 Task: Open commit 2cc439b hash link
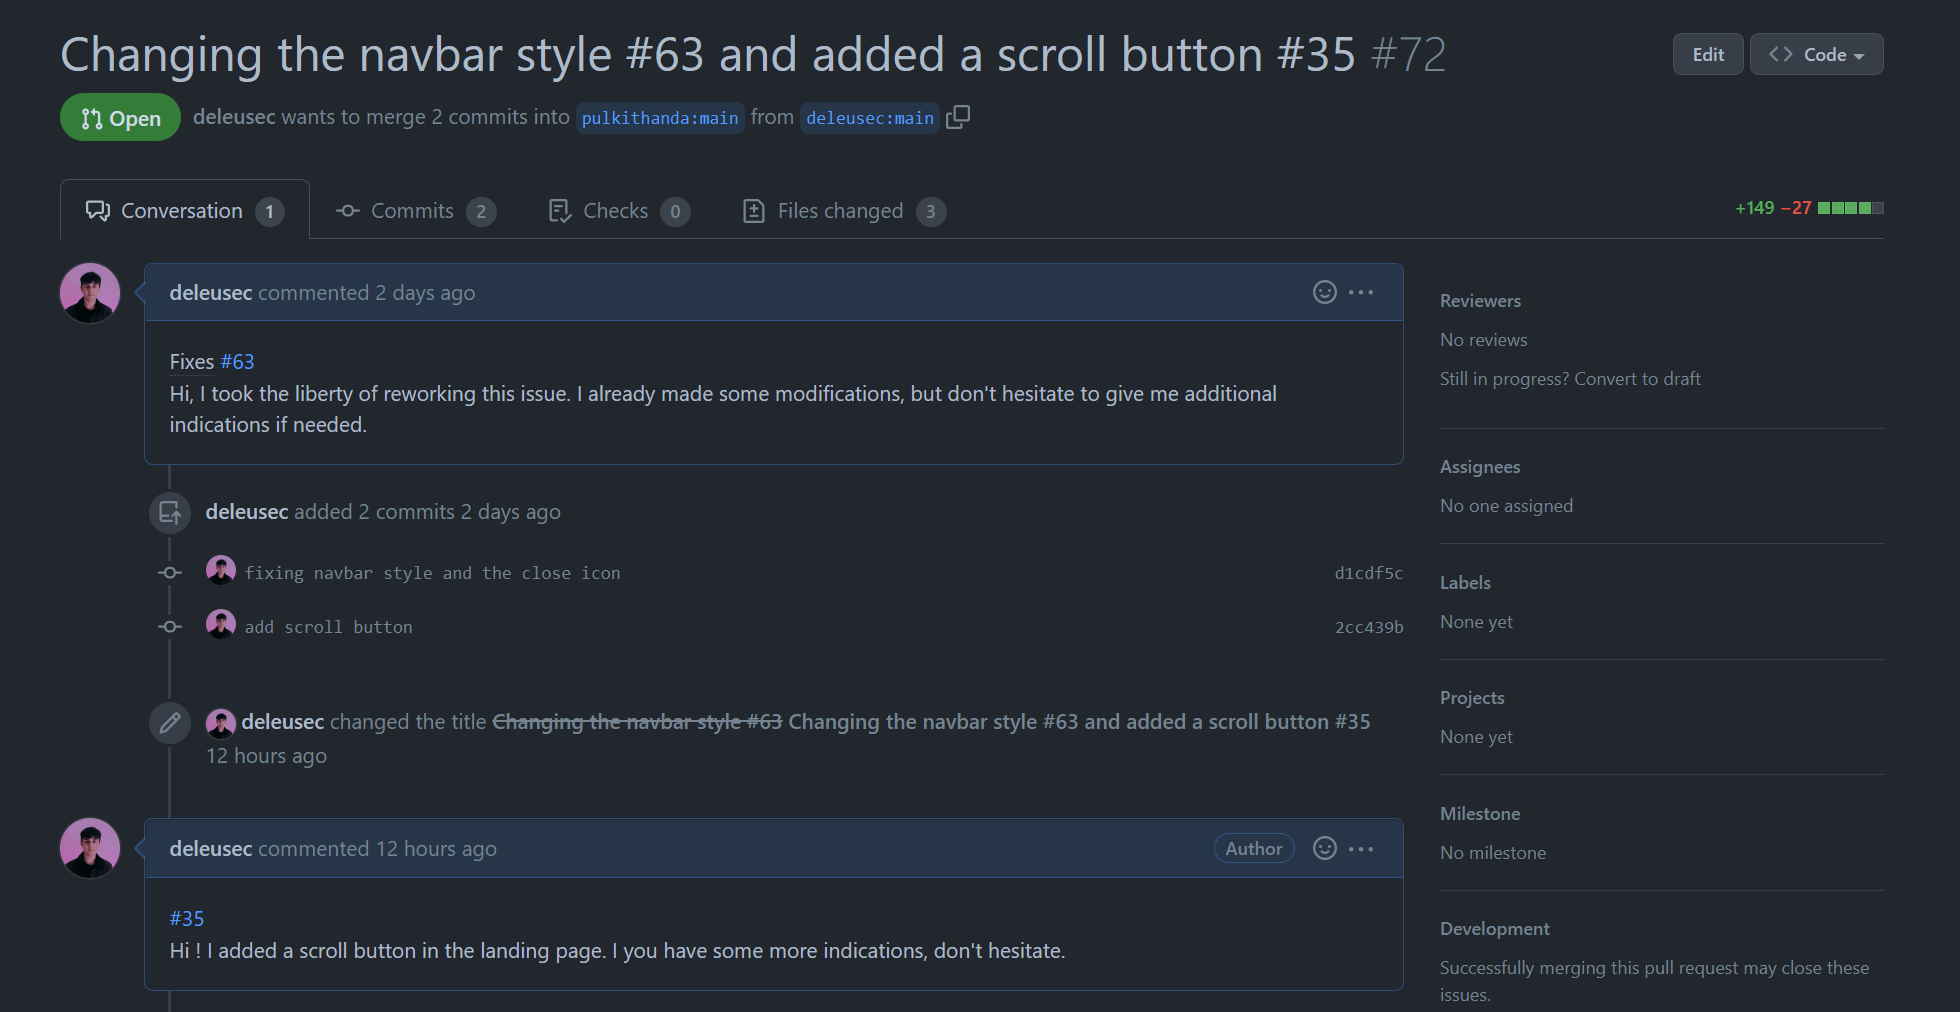click(x=1368, y=627)
